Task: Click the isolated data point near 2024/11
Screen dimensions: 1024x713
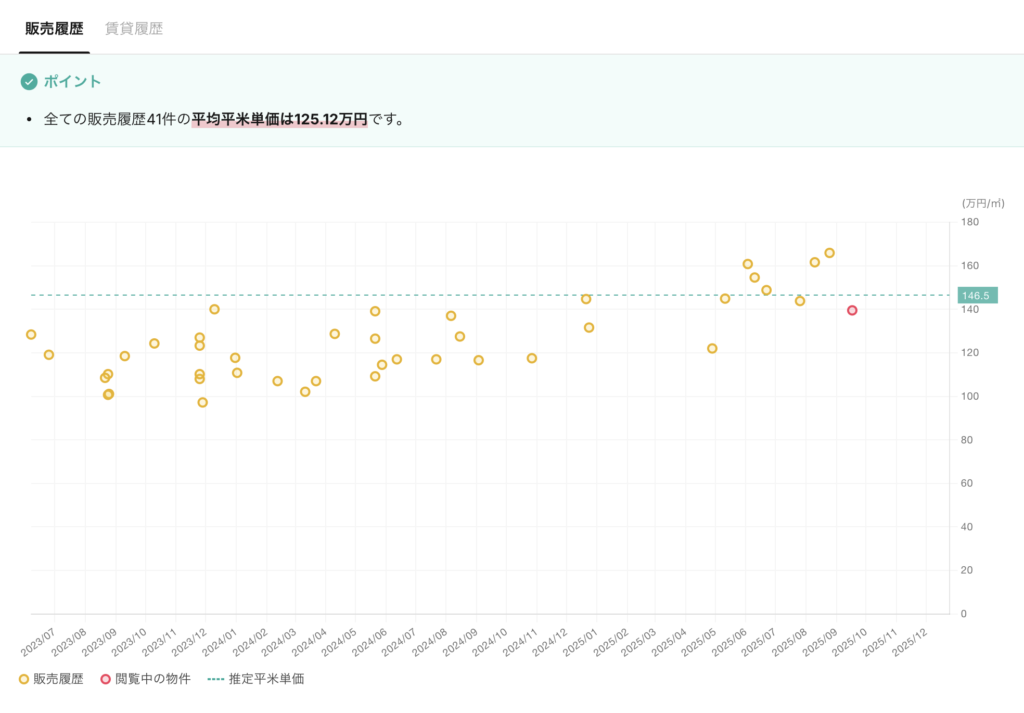Action: [531, 358]
